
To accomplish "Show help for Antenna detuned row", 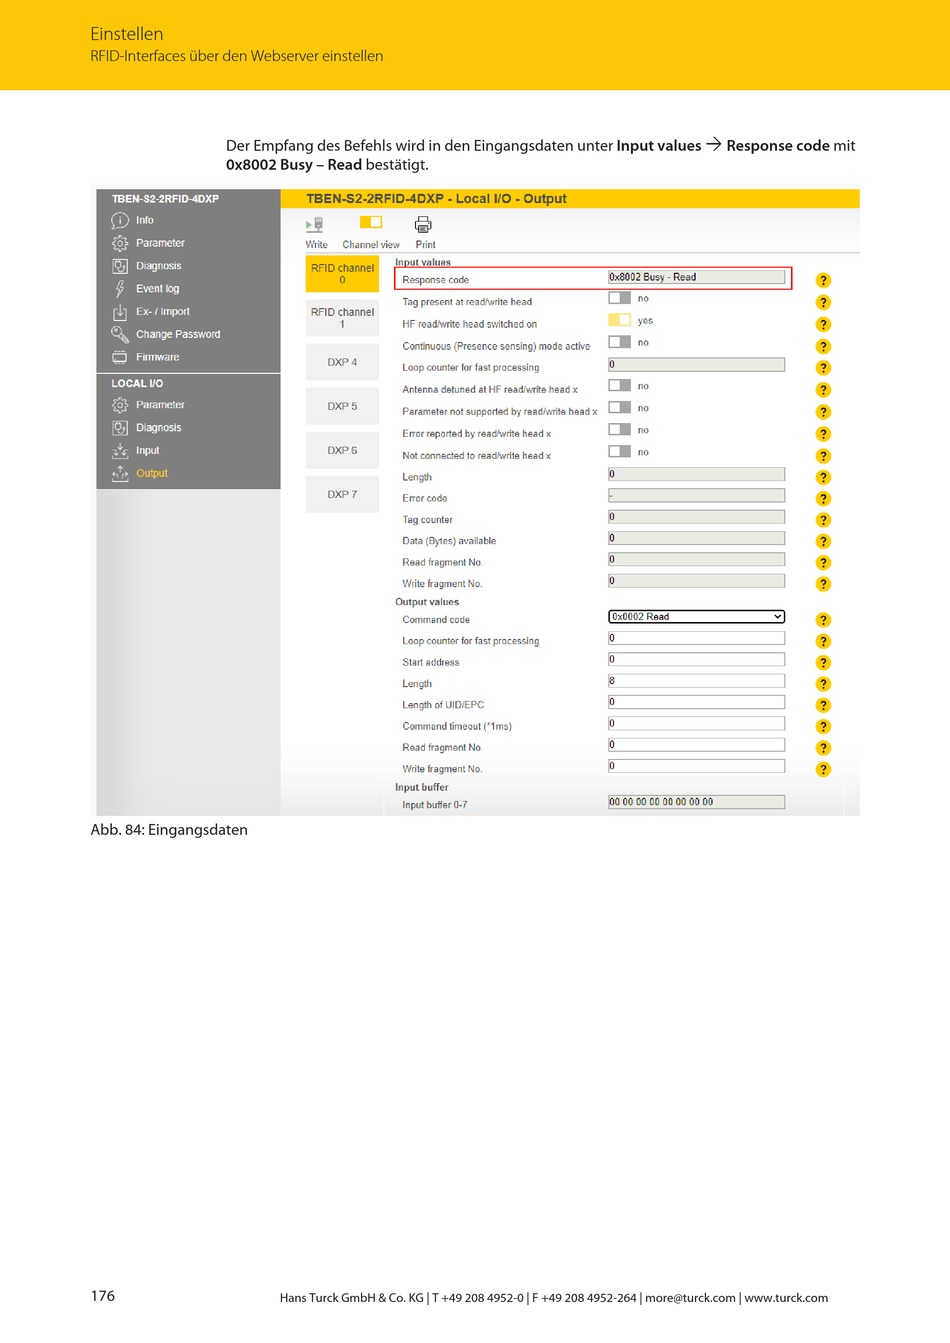I will click(x=823, y=390).
